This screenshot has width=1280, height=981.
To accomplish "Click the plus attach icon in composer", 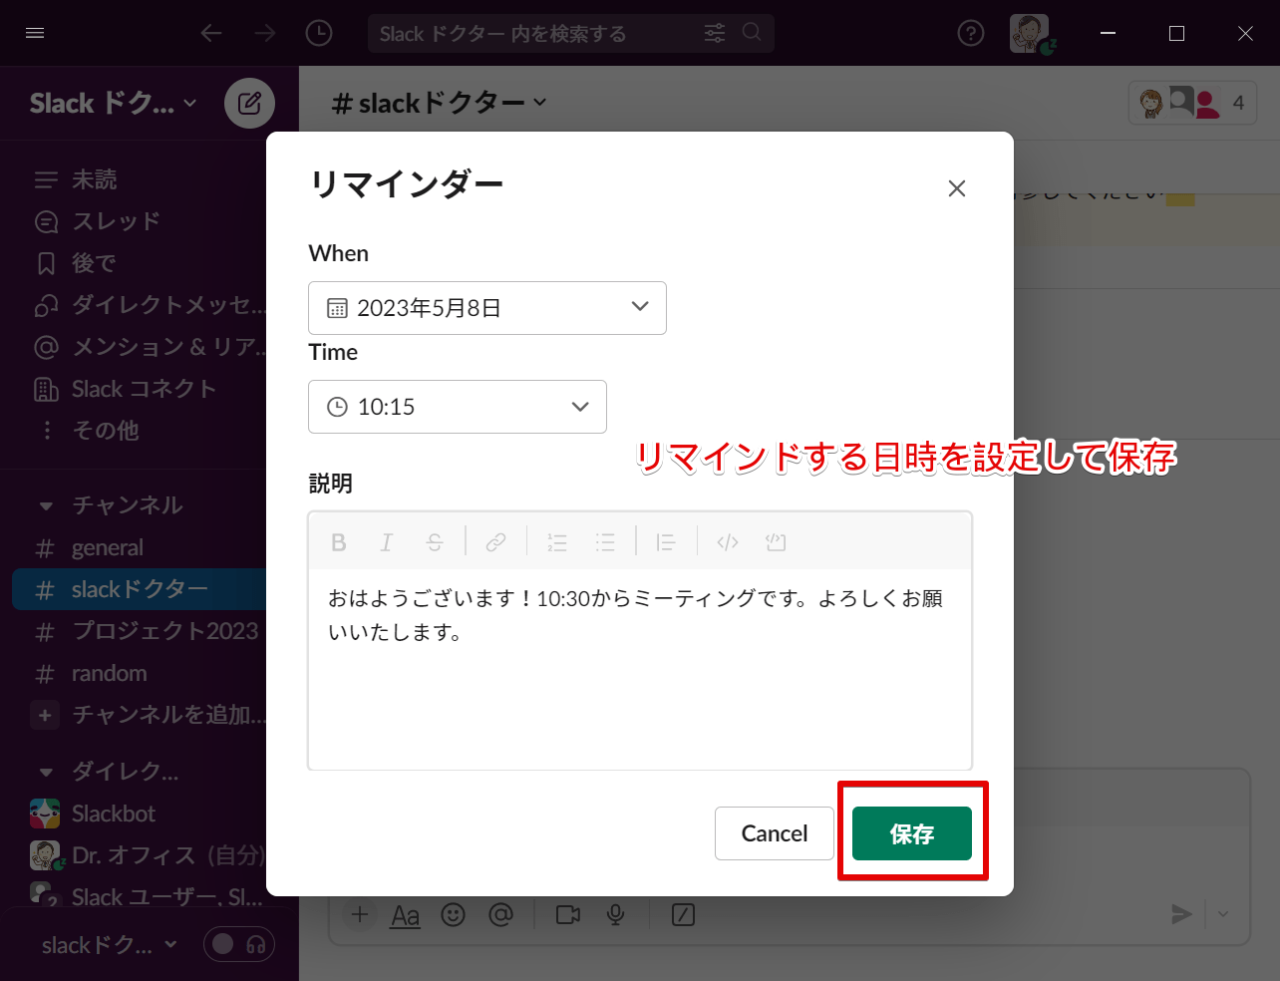I will coord(360,915).
